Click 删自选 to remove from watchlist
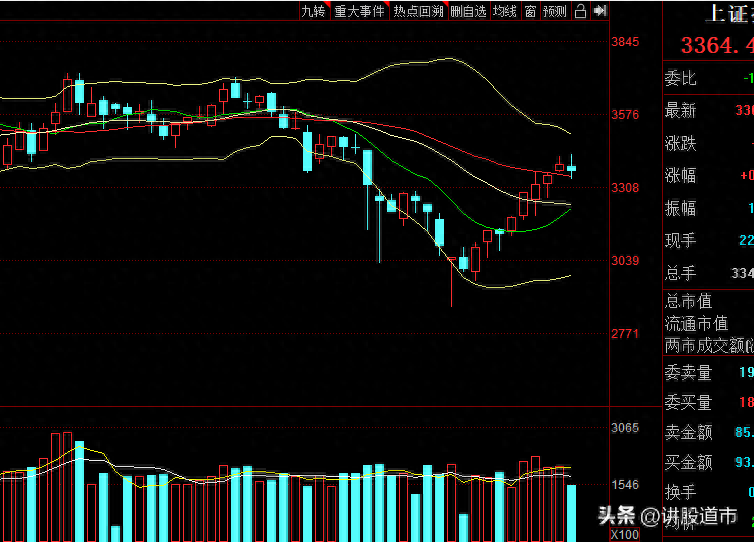This screenshot has width=754, height=542. click(469, 11)
